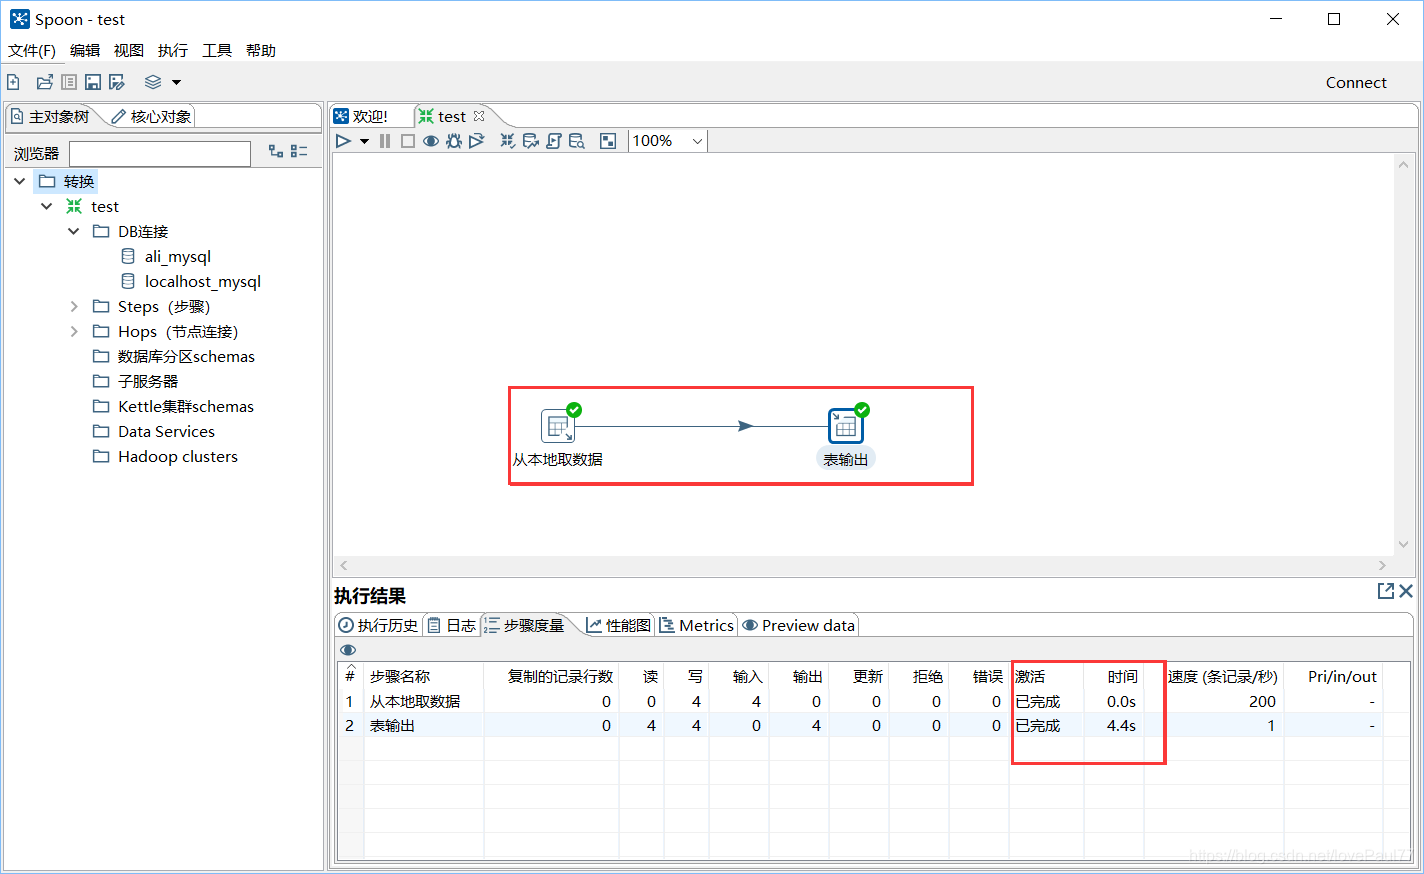Click the explore repository icon
Viewport: 1424px width, 874px height.
[69, 82]
